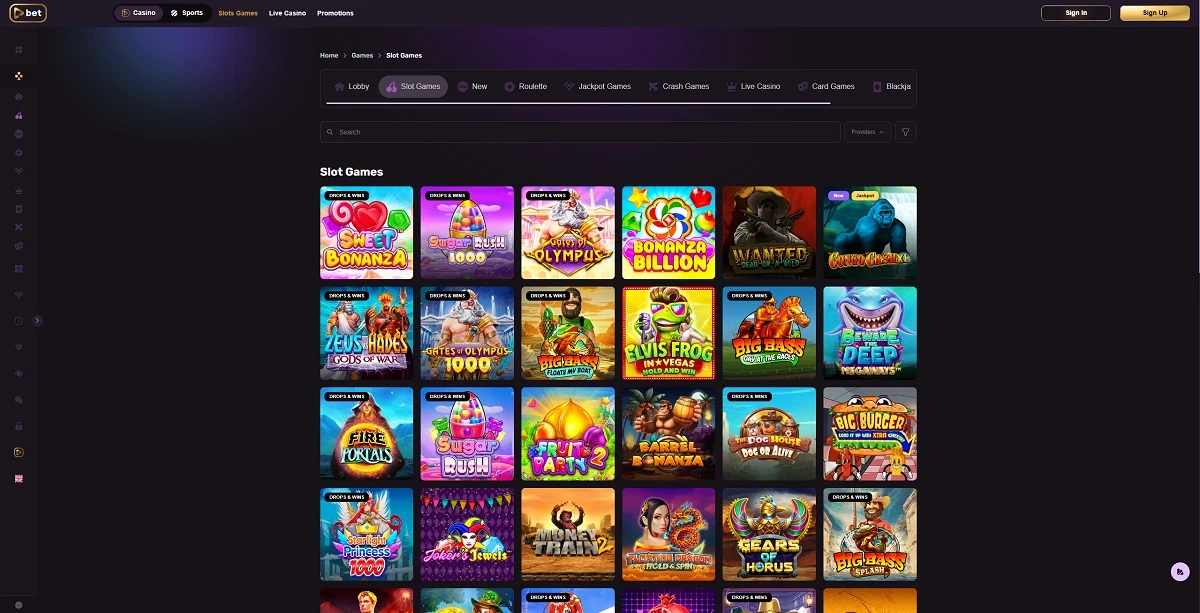This screenshot has width=1200, height=613.
Task: Open Bonanza Billion game
Action: click(668, 232)
